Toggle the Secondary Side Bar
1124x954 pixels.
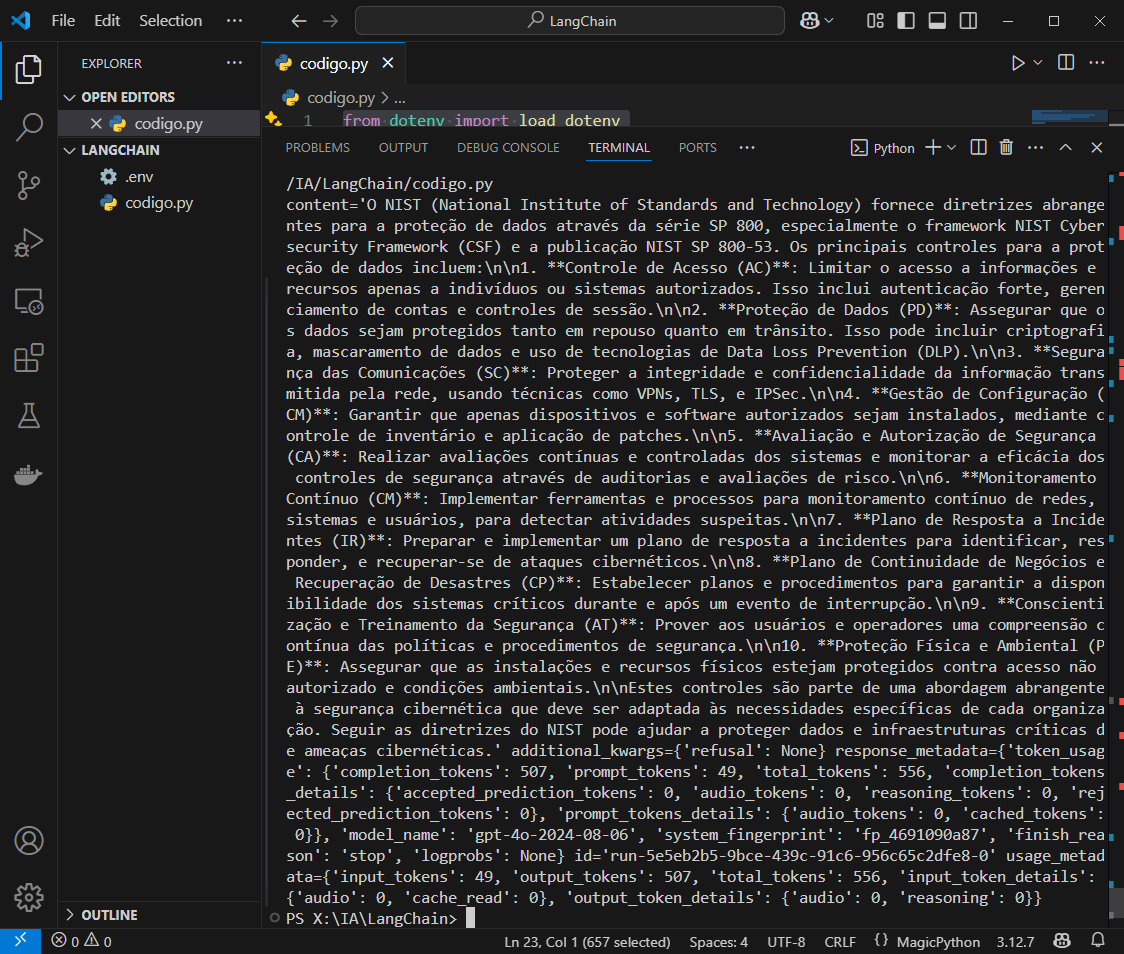968,21
